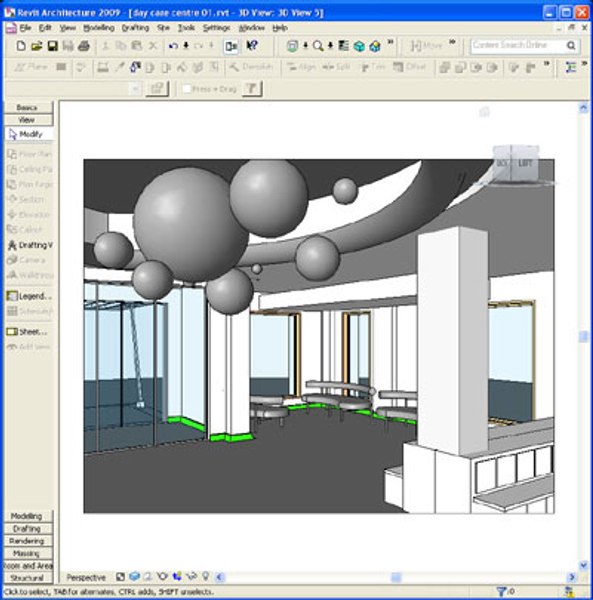Click the Legend command

pyautogui.click(x=29, y=296)
